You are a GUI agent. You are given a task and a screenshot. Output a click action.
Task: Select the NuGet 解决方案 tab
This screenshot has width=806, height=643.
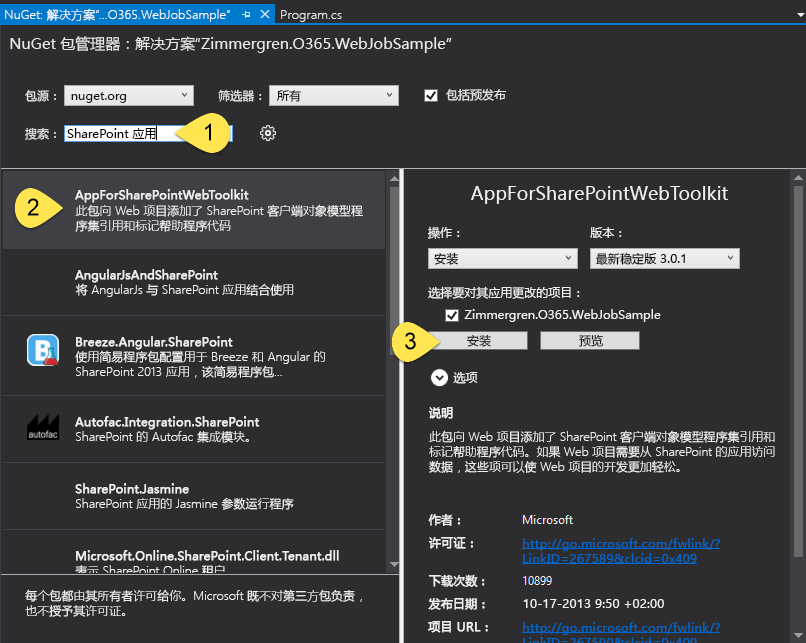[120, 14]
